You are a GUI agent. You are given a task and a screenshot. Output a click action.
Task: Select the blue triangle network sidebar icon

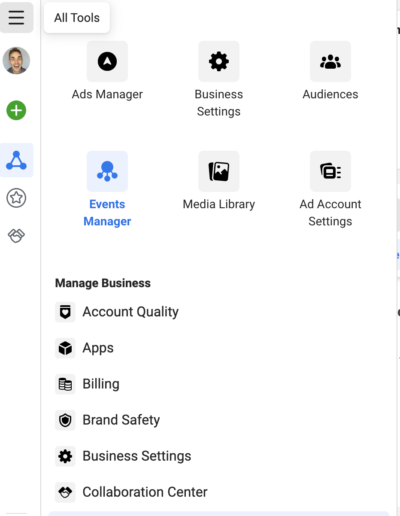[16, 160]
